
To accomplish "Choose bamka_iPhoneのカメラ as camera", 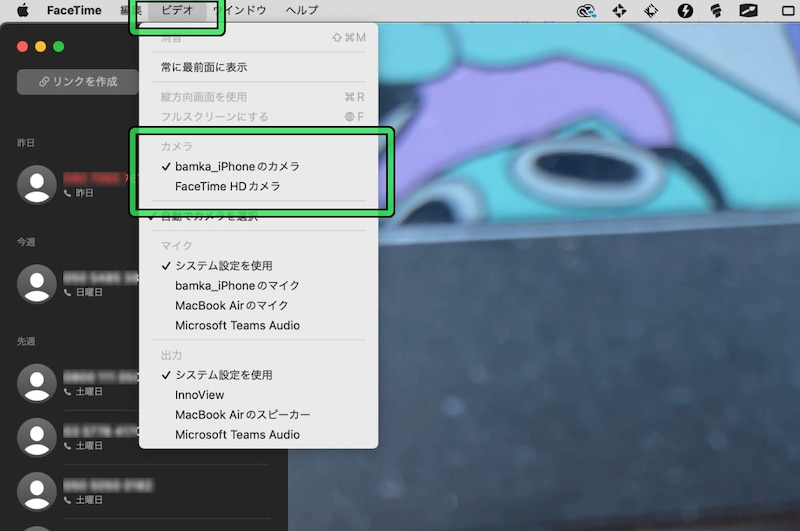I will [x=259, y=166].
